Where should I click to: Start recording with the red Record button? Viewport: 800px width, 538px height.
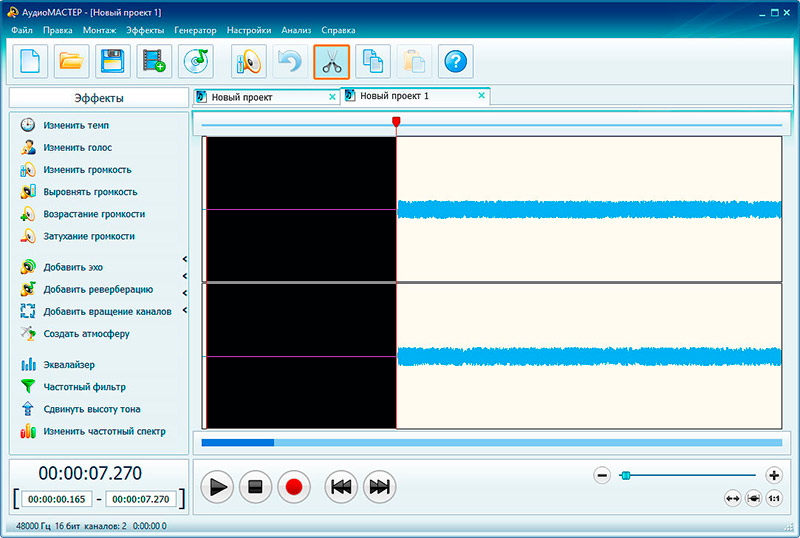pyautogui.click(x=294, y=487)
